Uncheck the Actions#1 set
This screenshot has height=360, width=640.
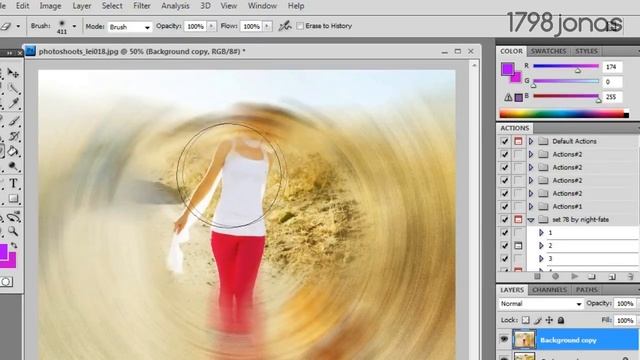pos(504,207)
